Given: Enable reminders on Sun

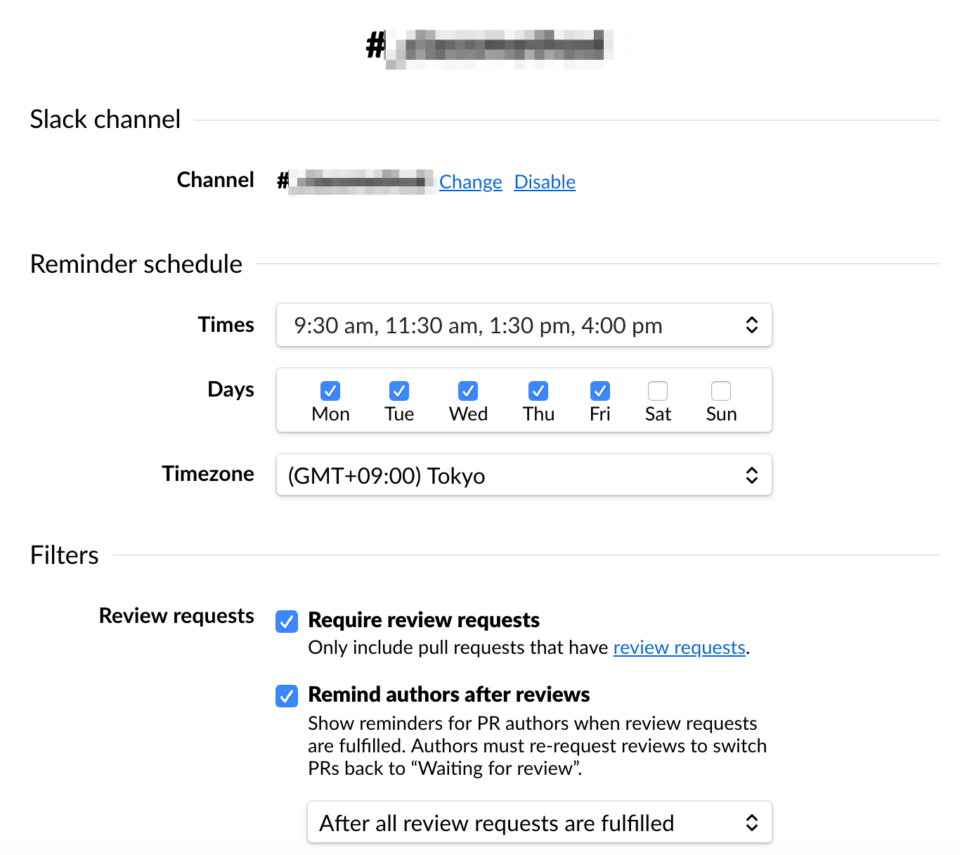Looking at the screenshot, I should [x=721, y=392].
